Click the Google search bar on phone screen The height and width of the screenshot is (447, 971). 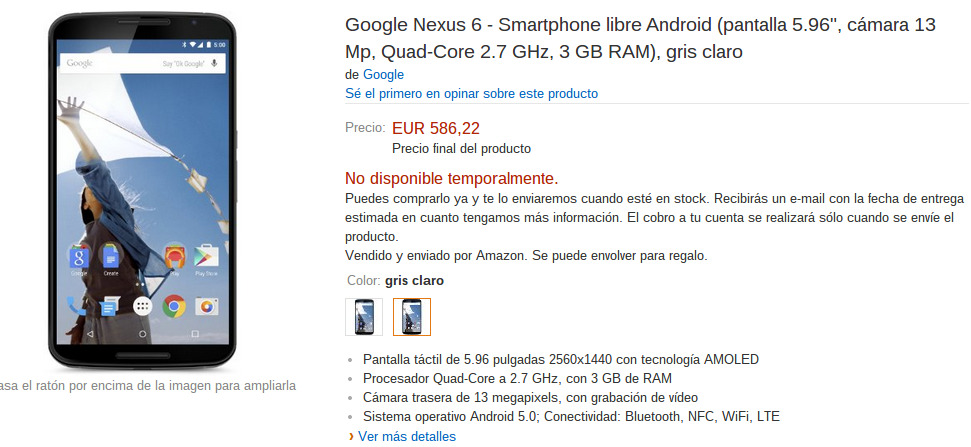pyautogui.click(x=142, y=63)
